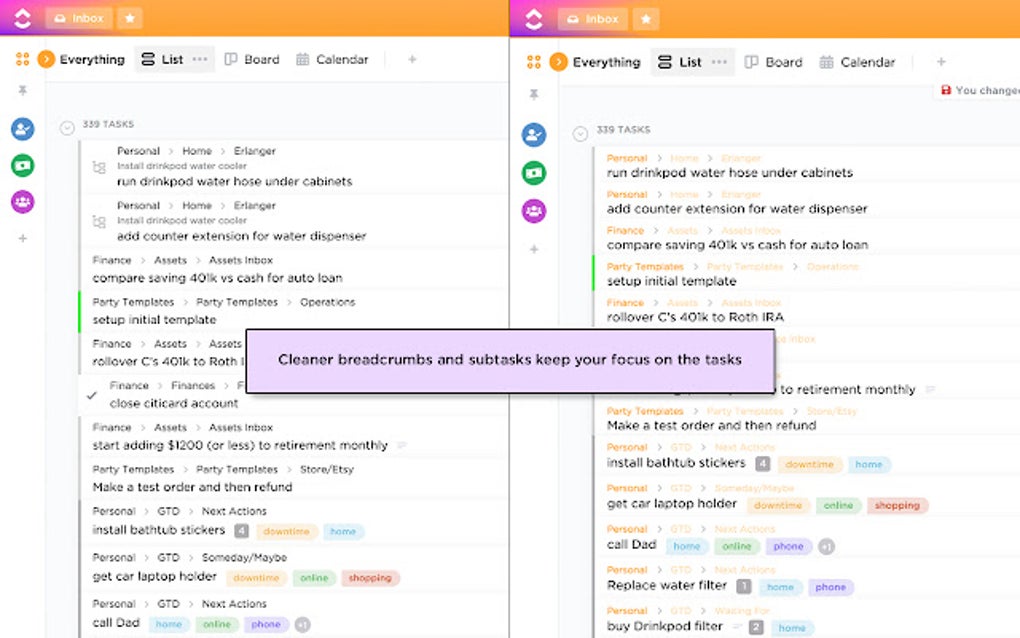Open the Inbox button
The image size is (1020, 638).
[x=78, y=17]
